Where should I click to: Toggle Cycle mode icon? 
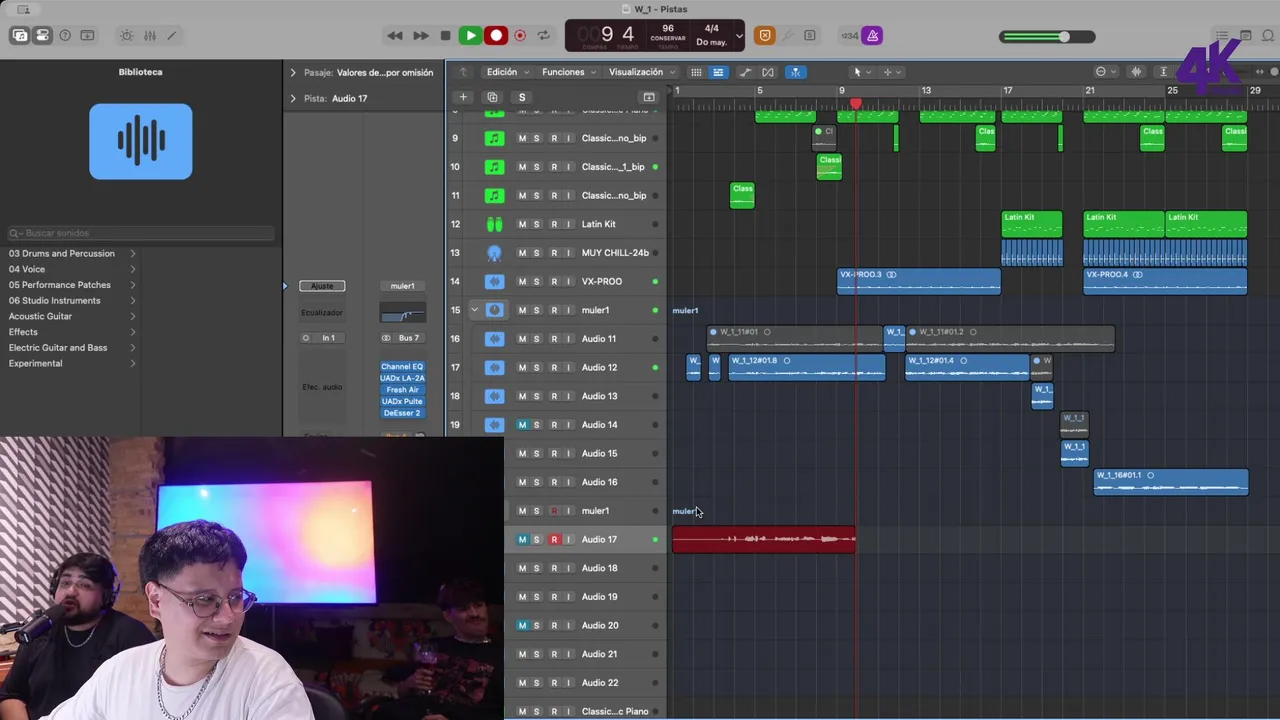(x=544, y=35)
